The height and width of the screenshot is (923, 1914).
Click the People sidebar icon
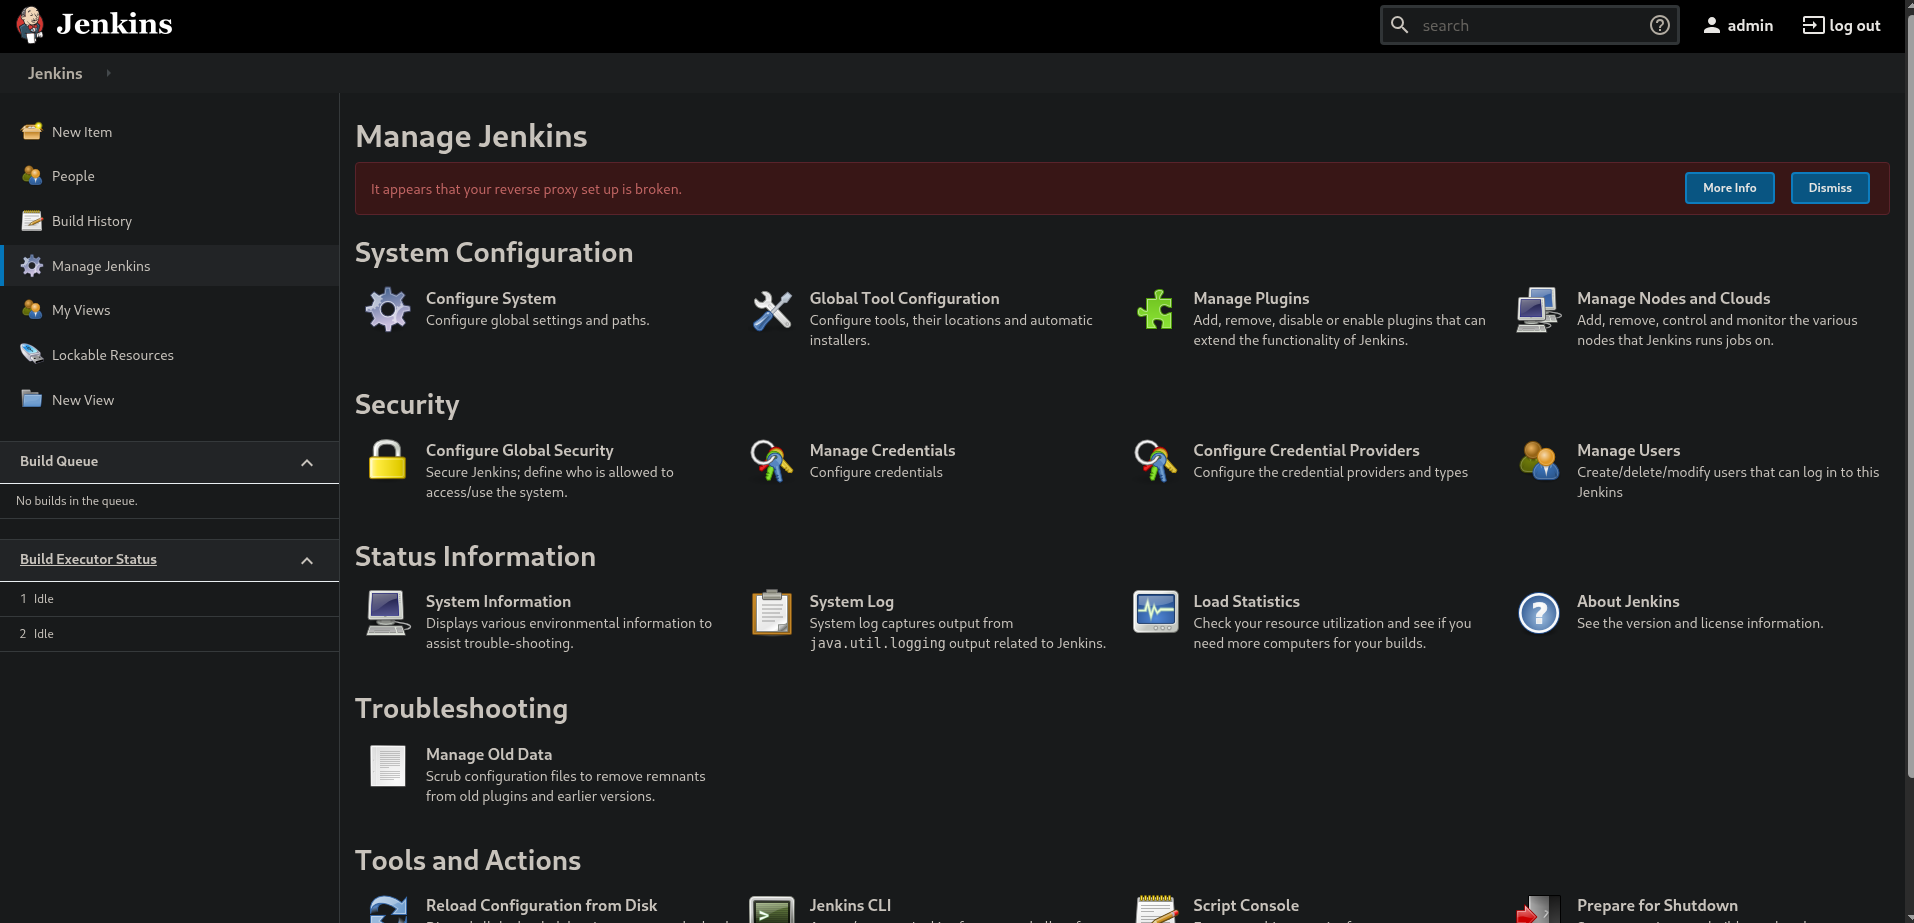[x=32, y=175]
